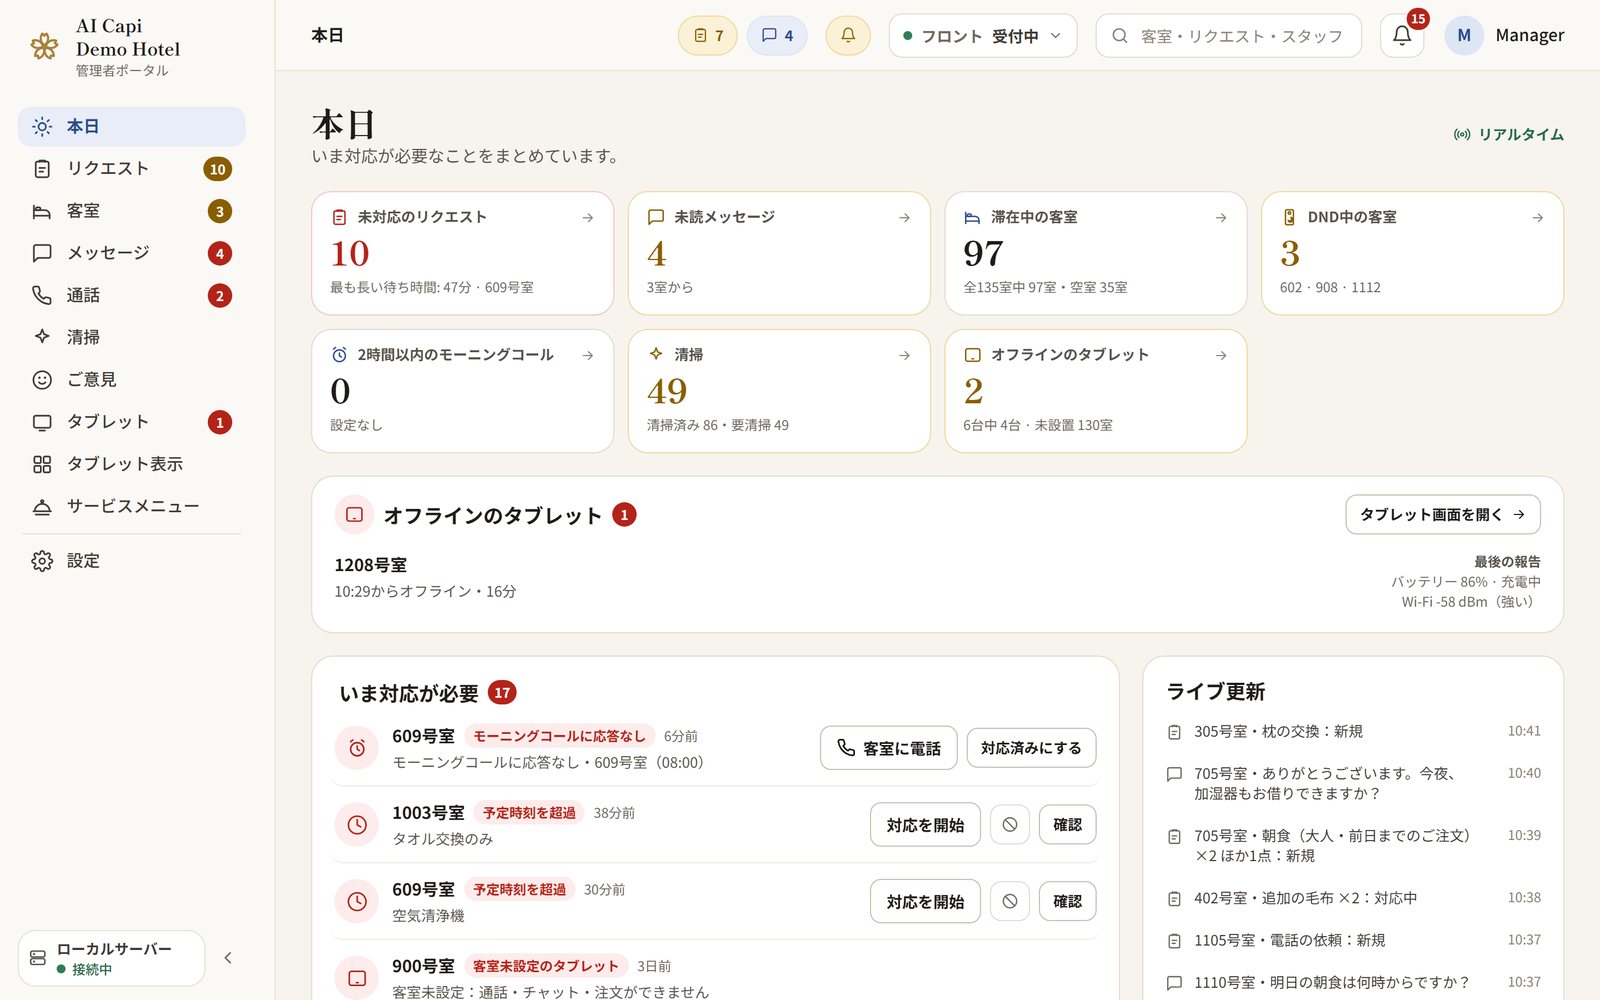Click the Manager avatar M

[1464, 36]
